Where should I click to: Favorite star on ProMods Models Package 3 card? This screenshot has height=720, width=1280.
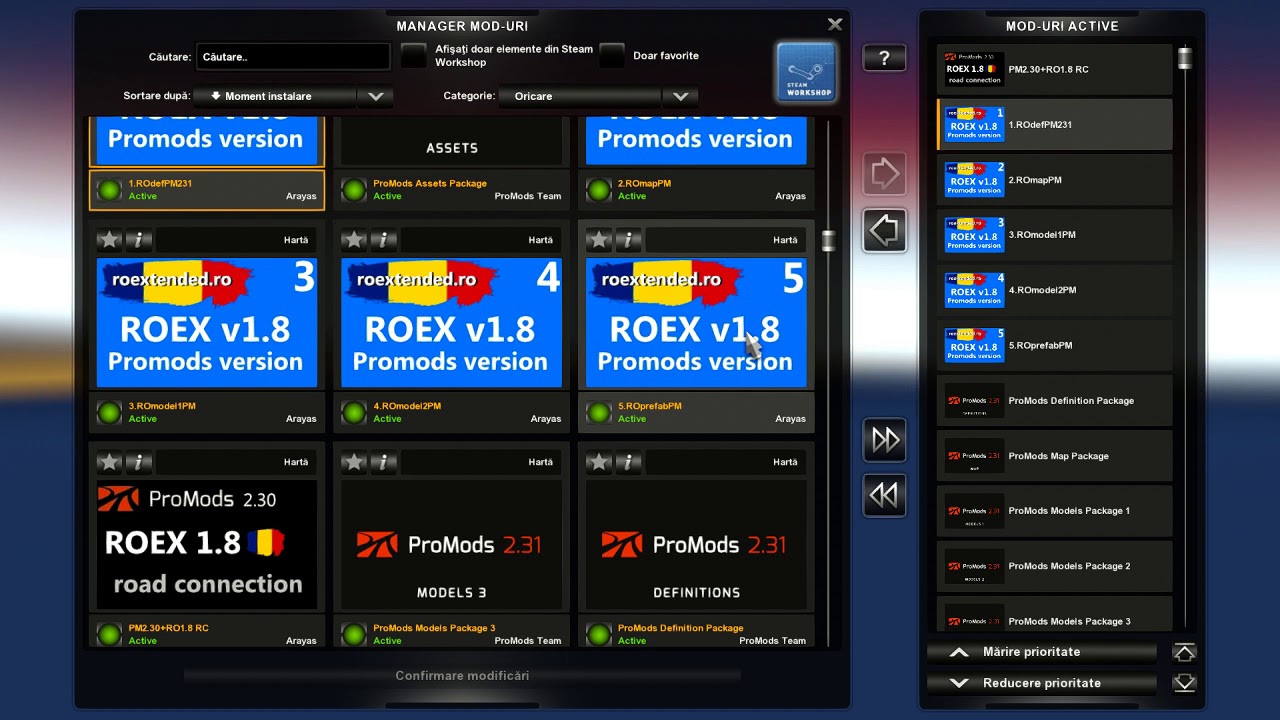pyautogui.click(x=354, y=462)
